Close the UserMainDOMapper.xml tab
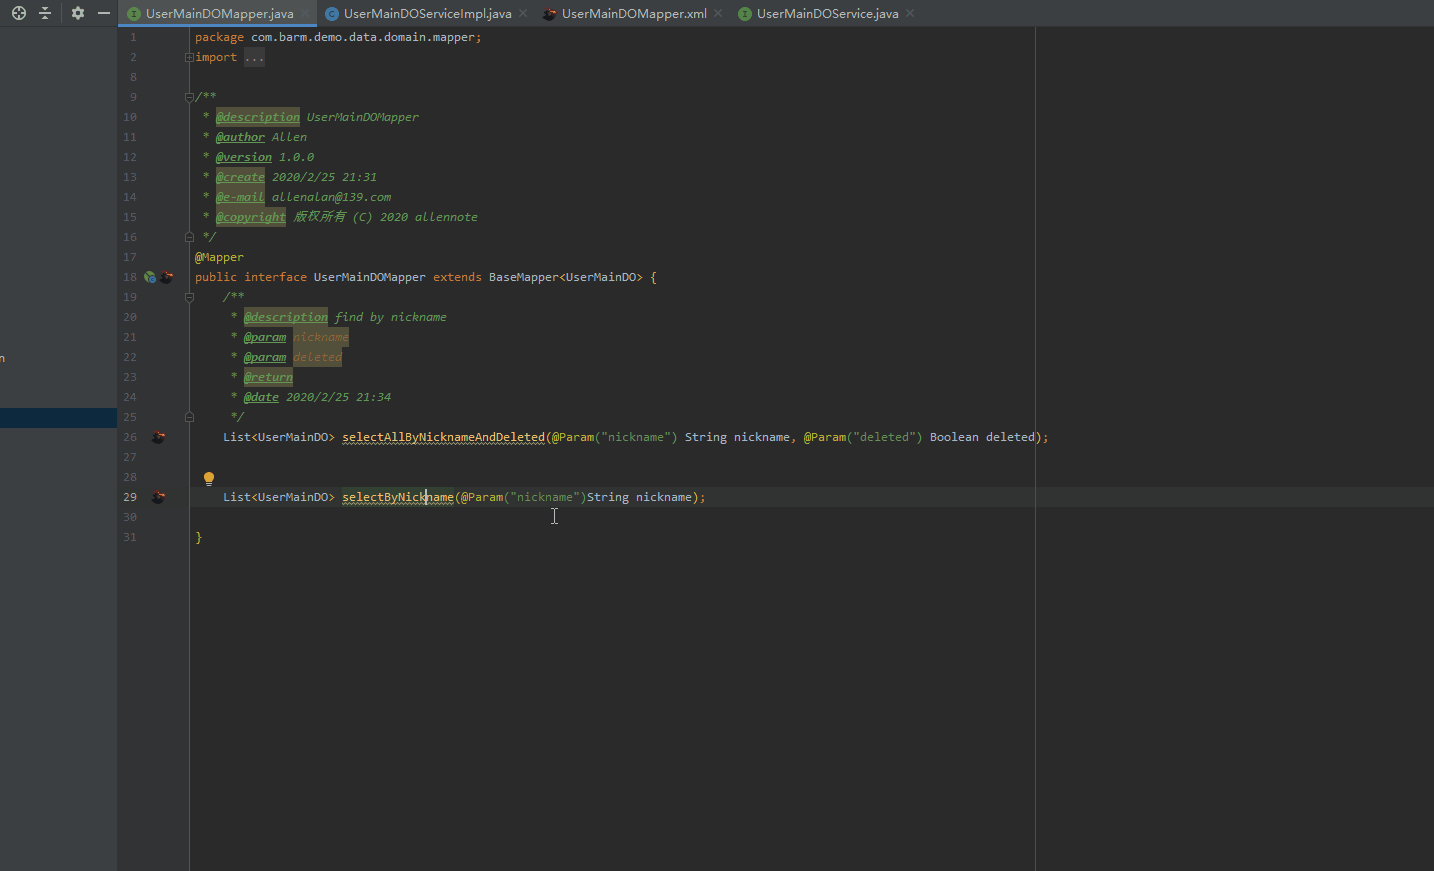 pyautogui.click(x=718, y=14)
